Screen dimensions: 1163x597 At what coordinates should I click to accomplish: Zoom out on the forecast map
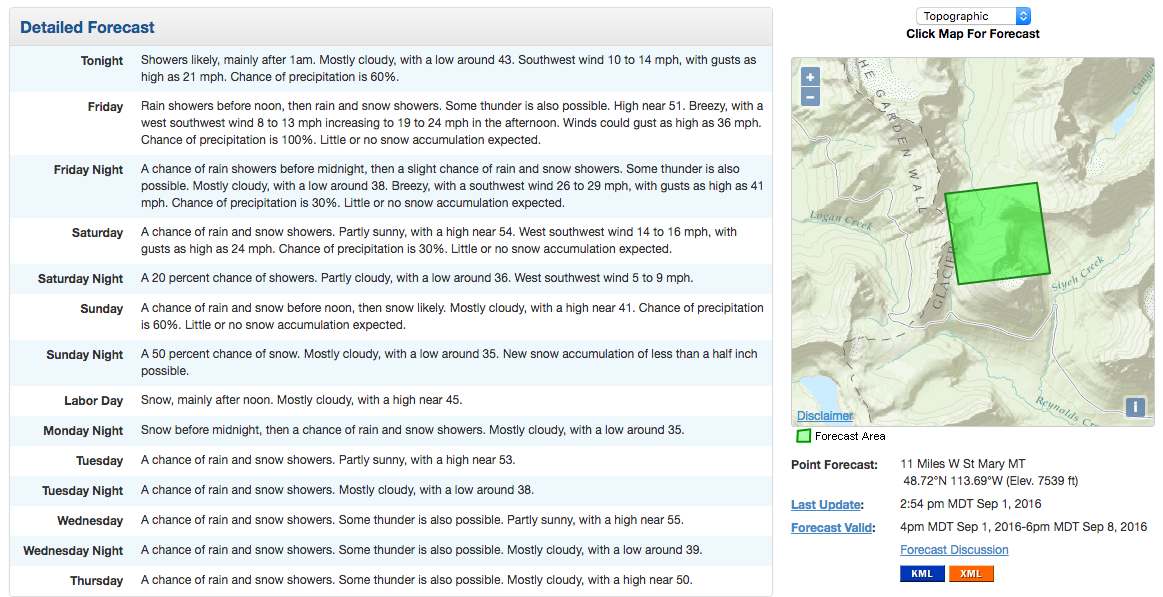(810, 96)
